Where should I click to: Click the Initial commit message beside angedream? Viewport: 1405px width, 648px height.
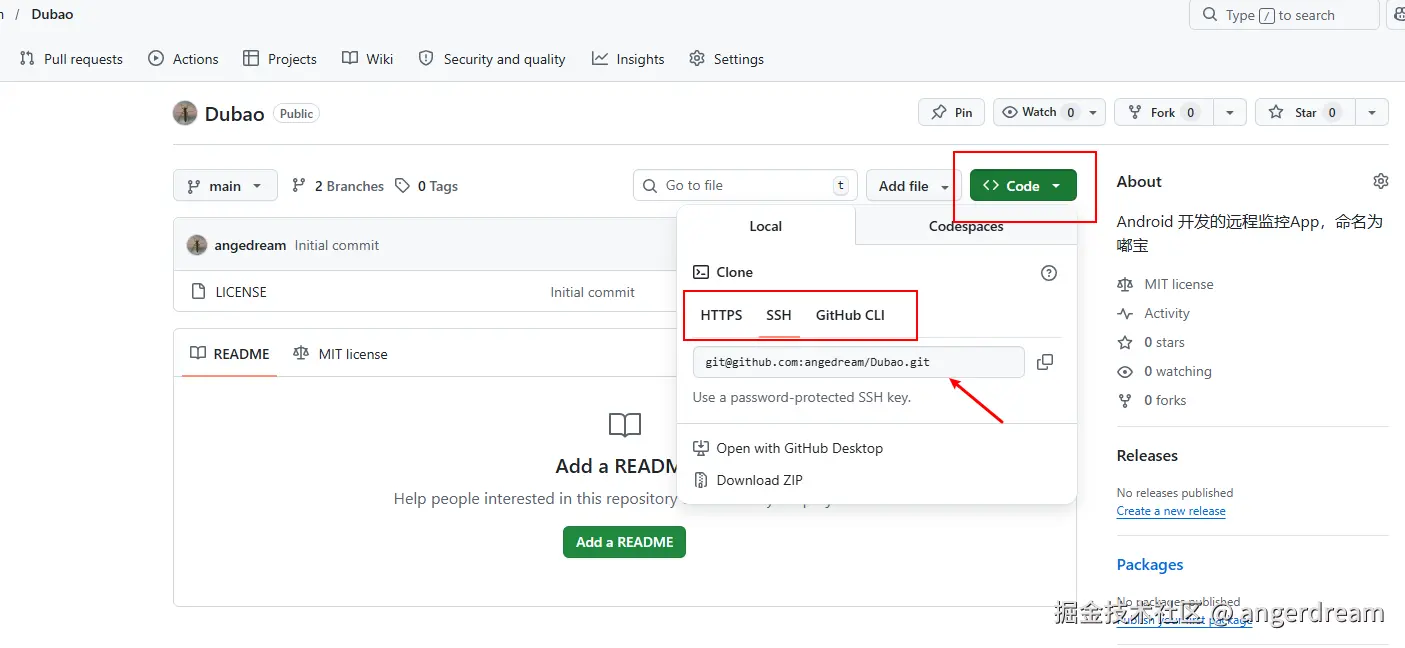click(x=337, y=245)
